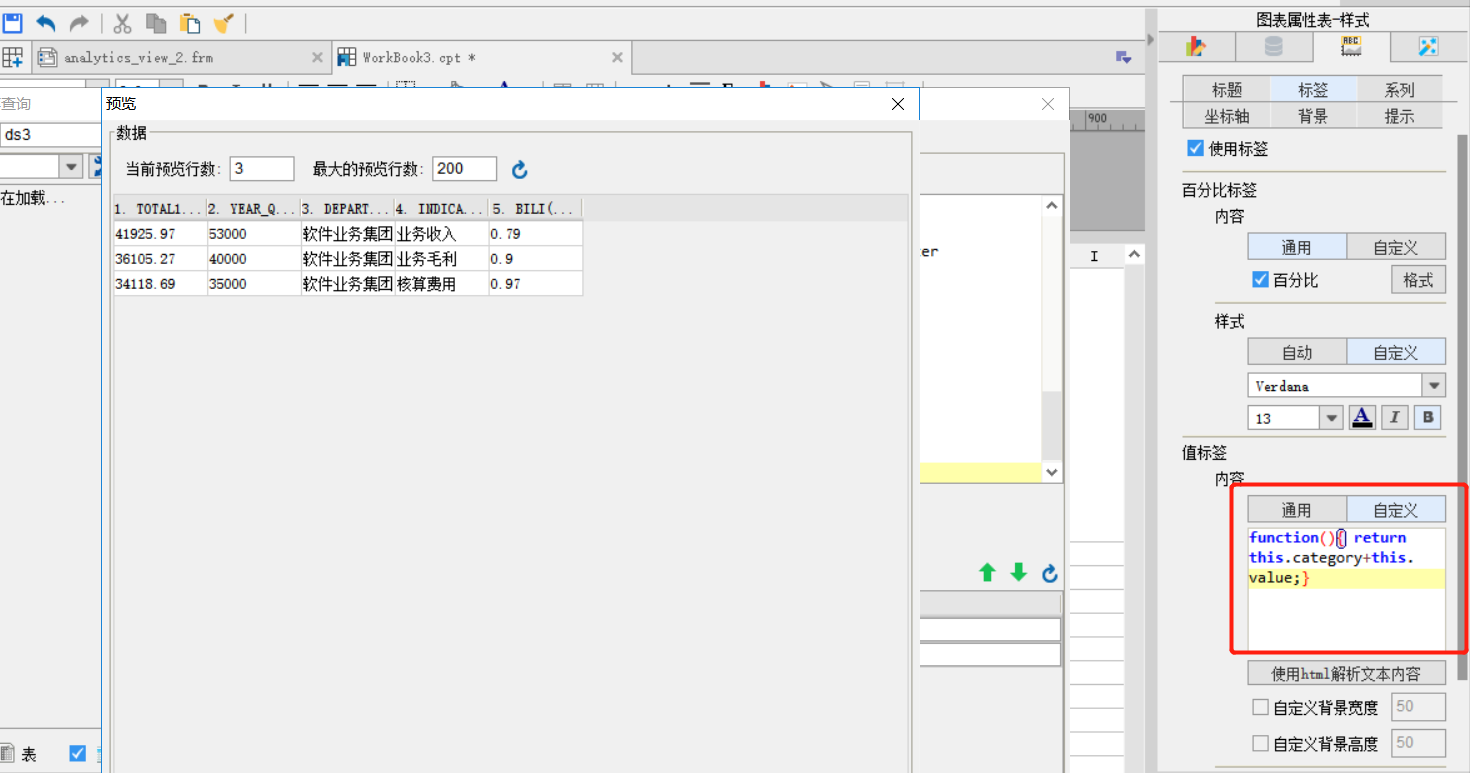Click the 格式 button
Screen dimensions: 1470x773
[x=1417, y=280]
